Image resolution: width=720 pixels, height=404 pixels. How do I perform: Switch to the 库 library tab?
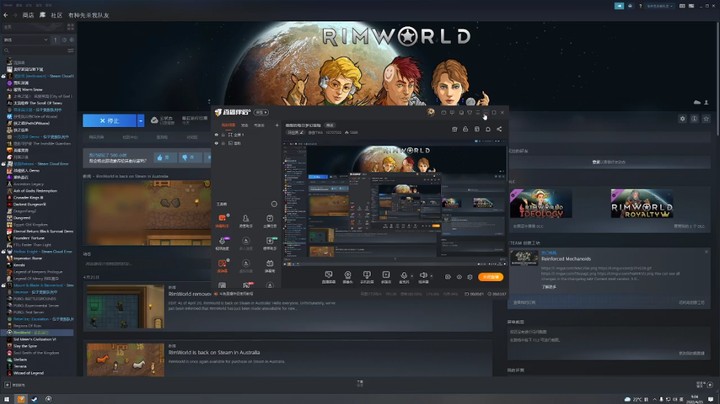coord(42,15)
